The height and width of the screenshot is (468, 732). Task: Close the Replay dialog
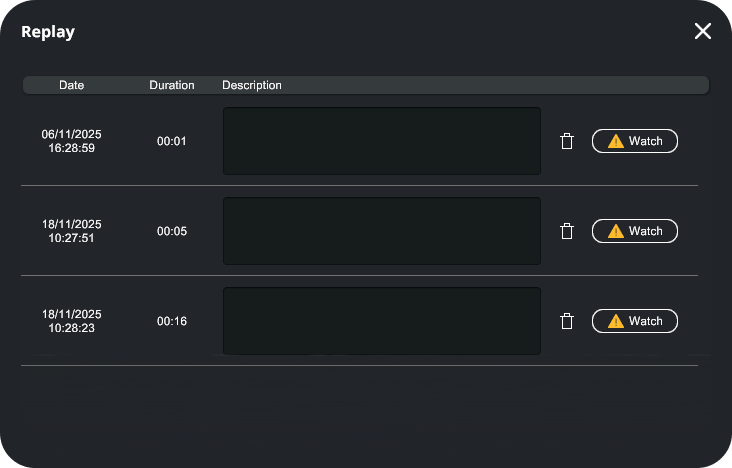703,31
